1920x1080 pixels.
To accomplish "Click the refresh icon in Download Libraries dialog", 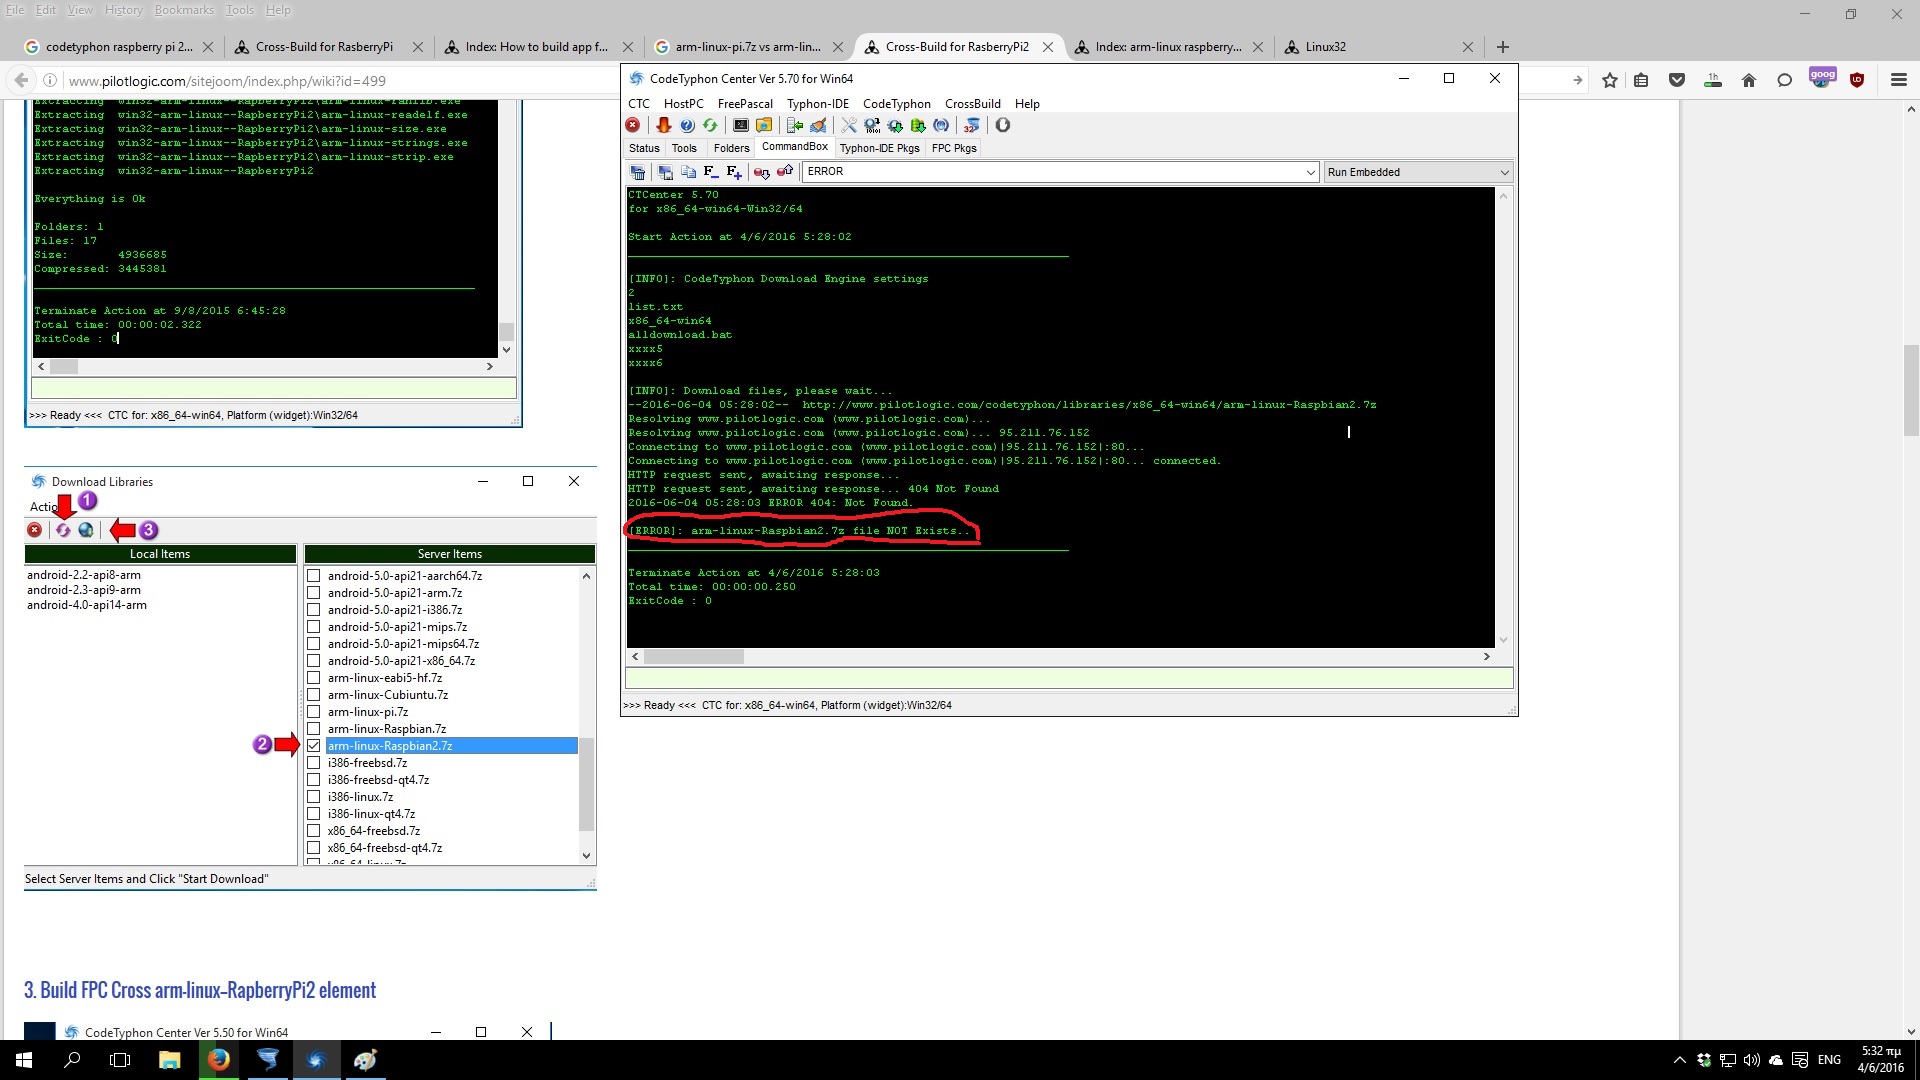I will click(63, 530).
